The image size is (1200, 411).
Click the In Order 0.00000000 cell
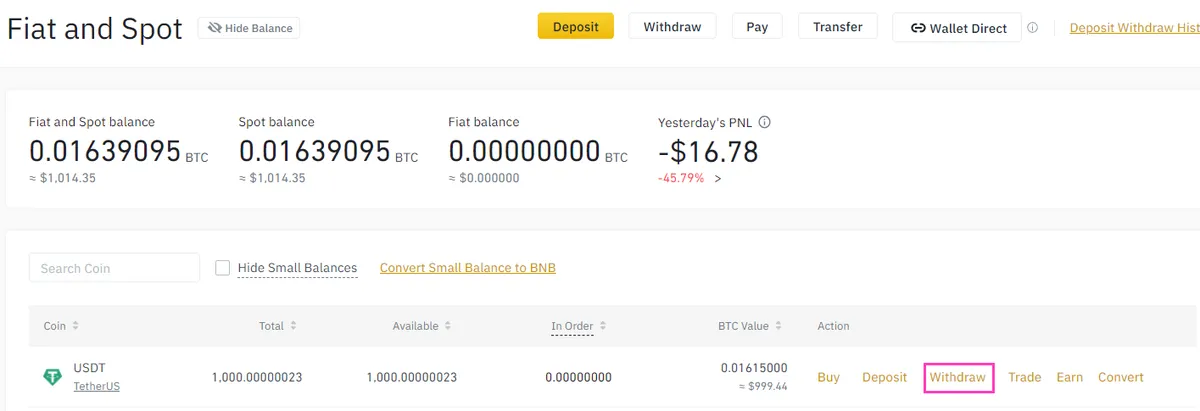[x=578, y=377]
